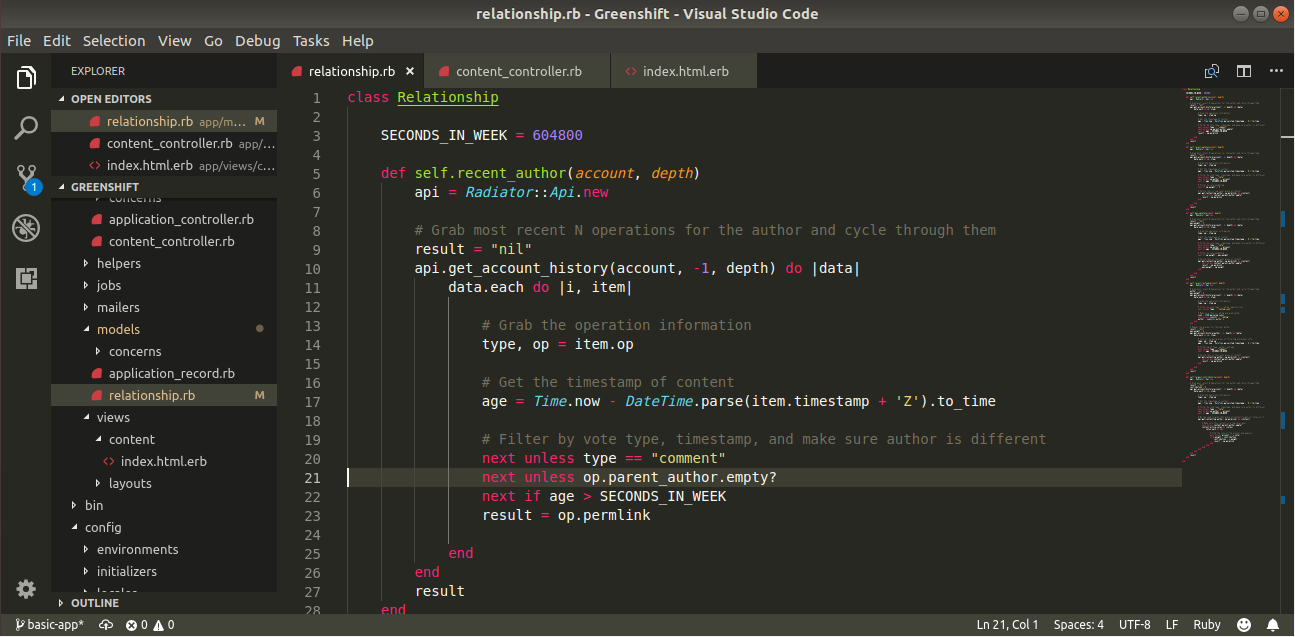Click the Ruby file icon of relationship.rb tab

tap(296, 72)
